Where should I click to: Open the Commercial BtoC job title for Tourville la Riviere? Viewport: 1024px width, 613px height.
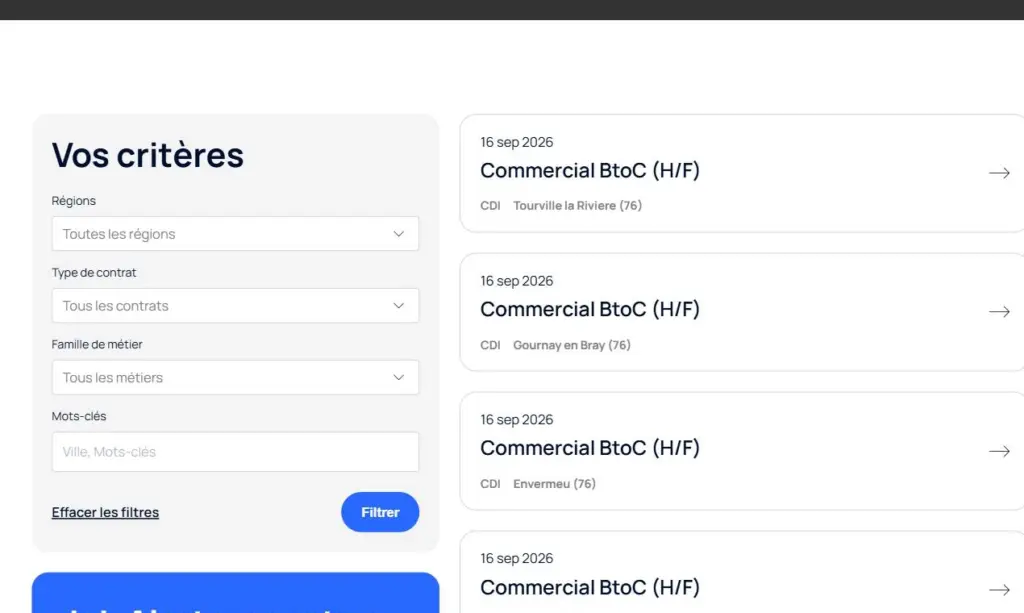point(590,170)
